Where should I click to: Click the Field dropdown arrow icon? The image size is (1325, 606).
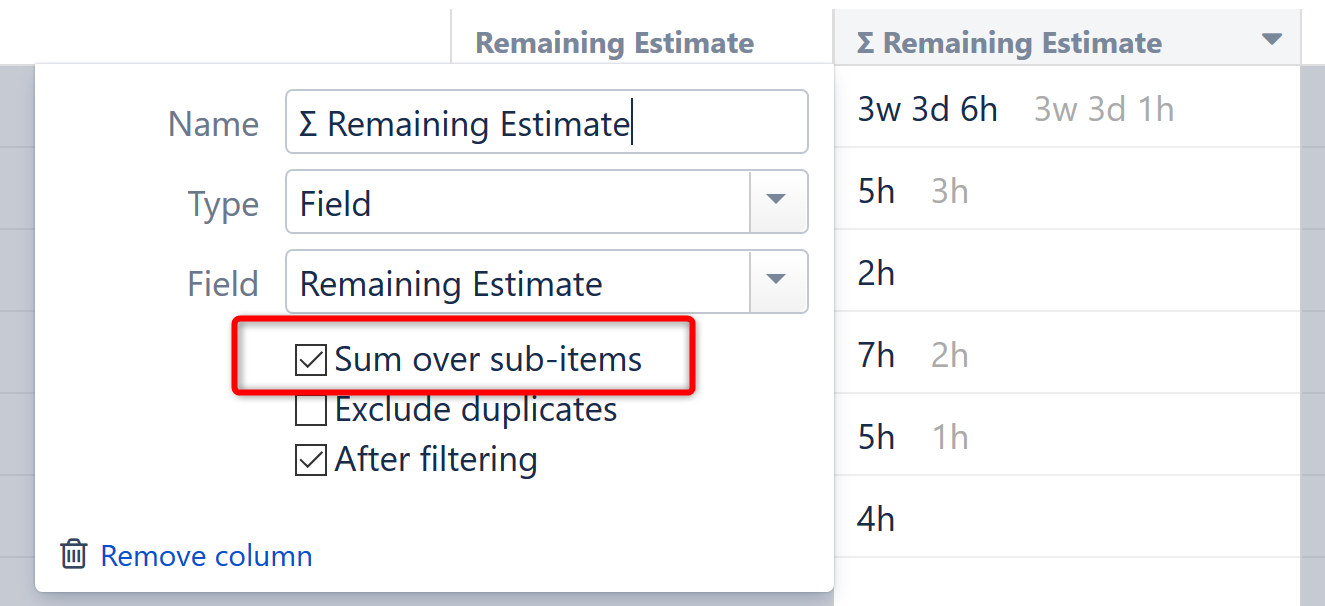pos(779,282)
